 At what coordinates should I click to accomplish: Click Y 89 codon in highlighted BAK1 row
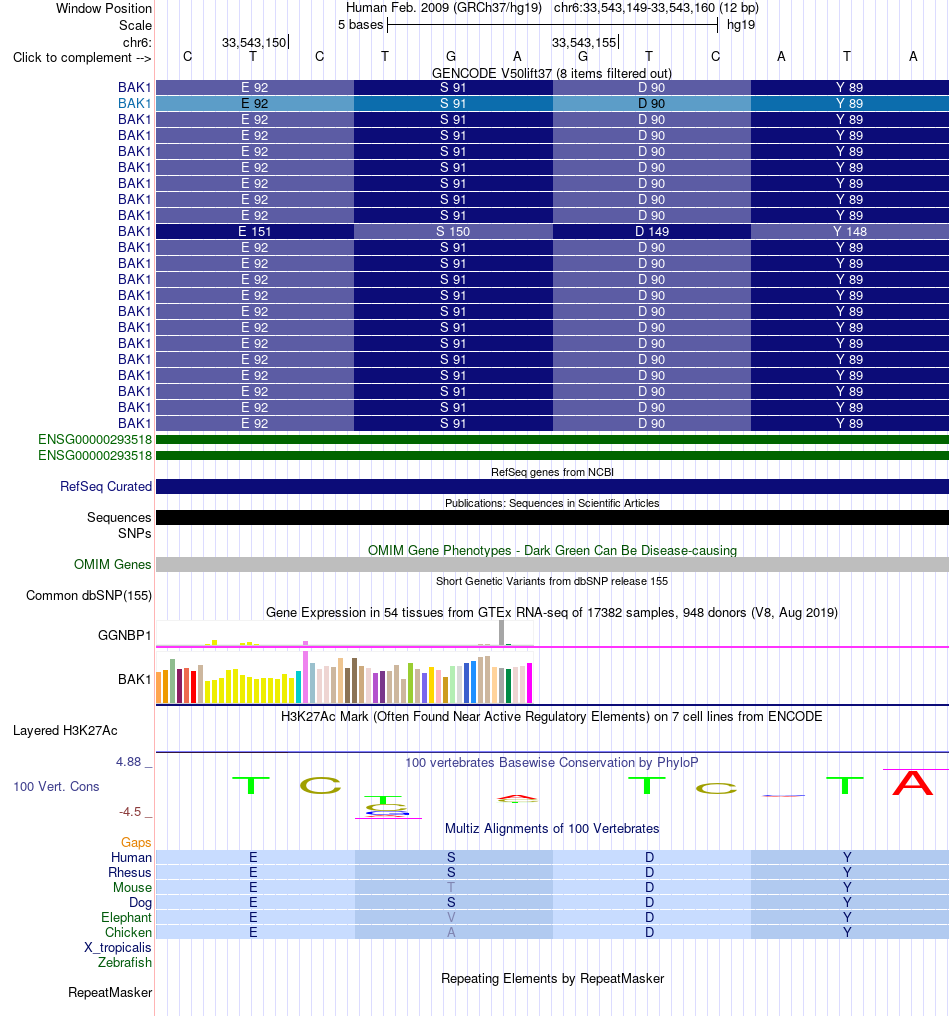coord(850,104)
